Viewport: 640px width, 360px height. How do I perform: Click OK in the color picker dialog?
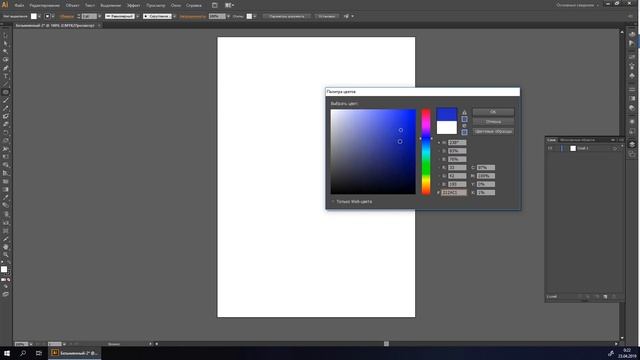(x=493, y=112)
